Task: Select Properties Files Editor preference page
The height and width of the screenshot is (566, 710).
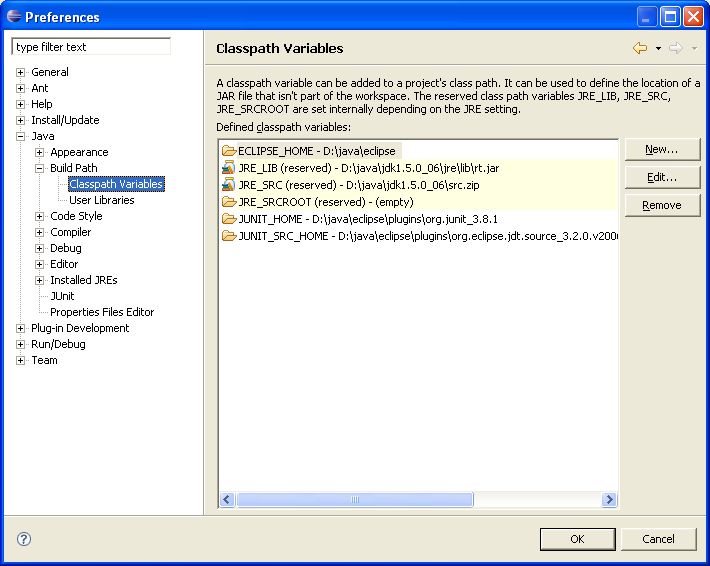Action: click(102, 312)
